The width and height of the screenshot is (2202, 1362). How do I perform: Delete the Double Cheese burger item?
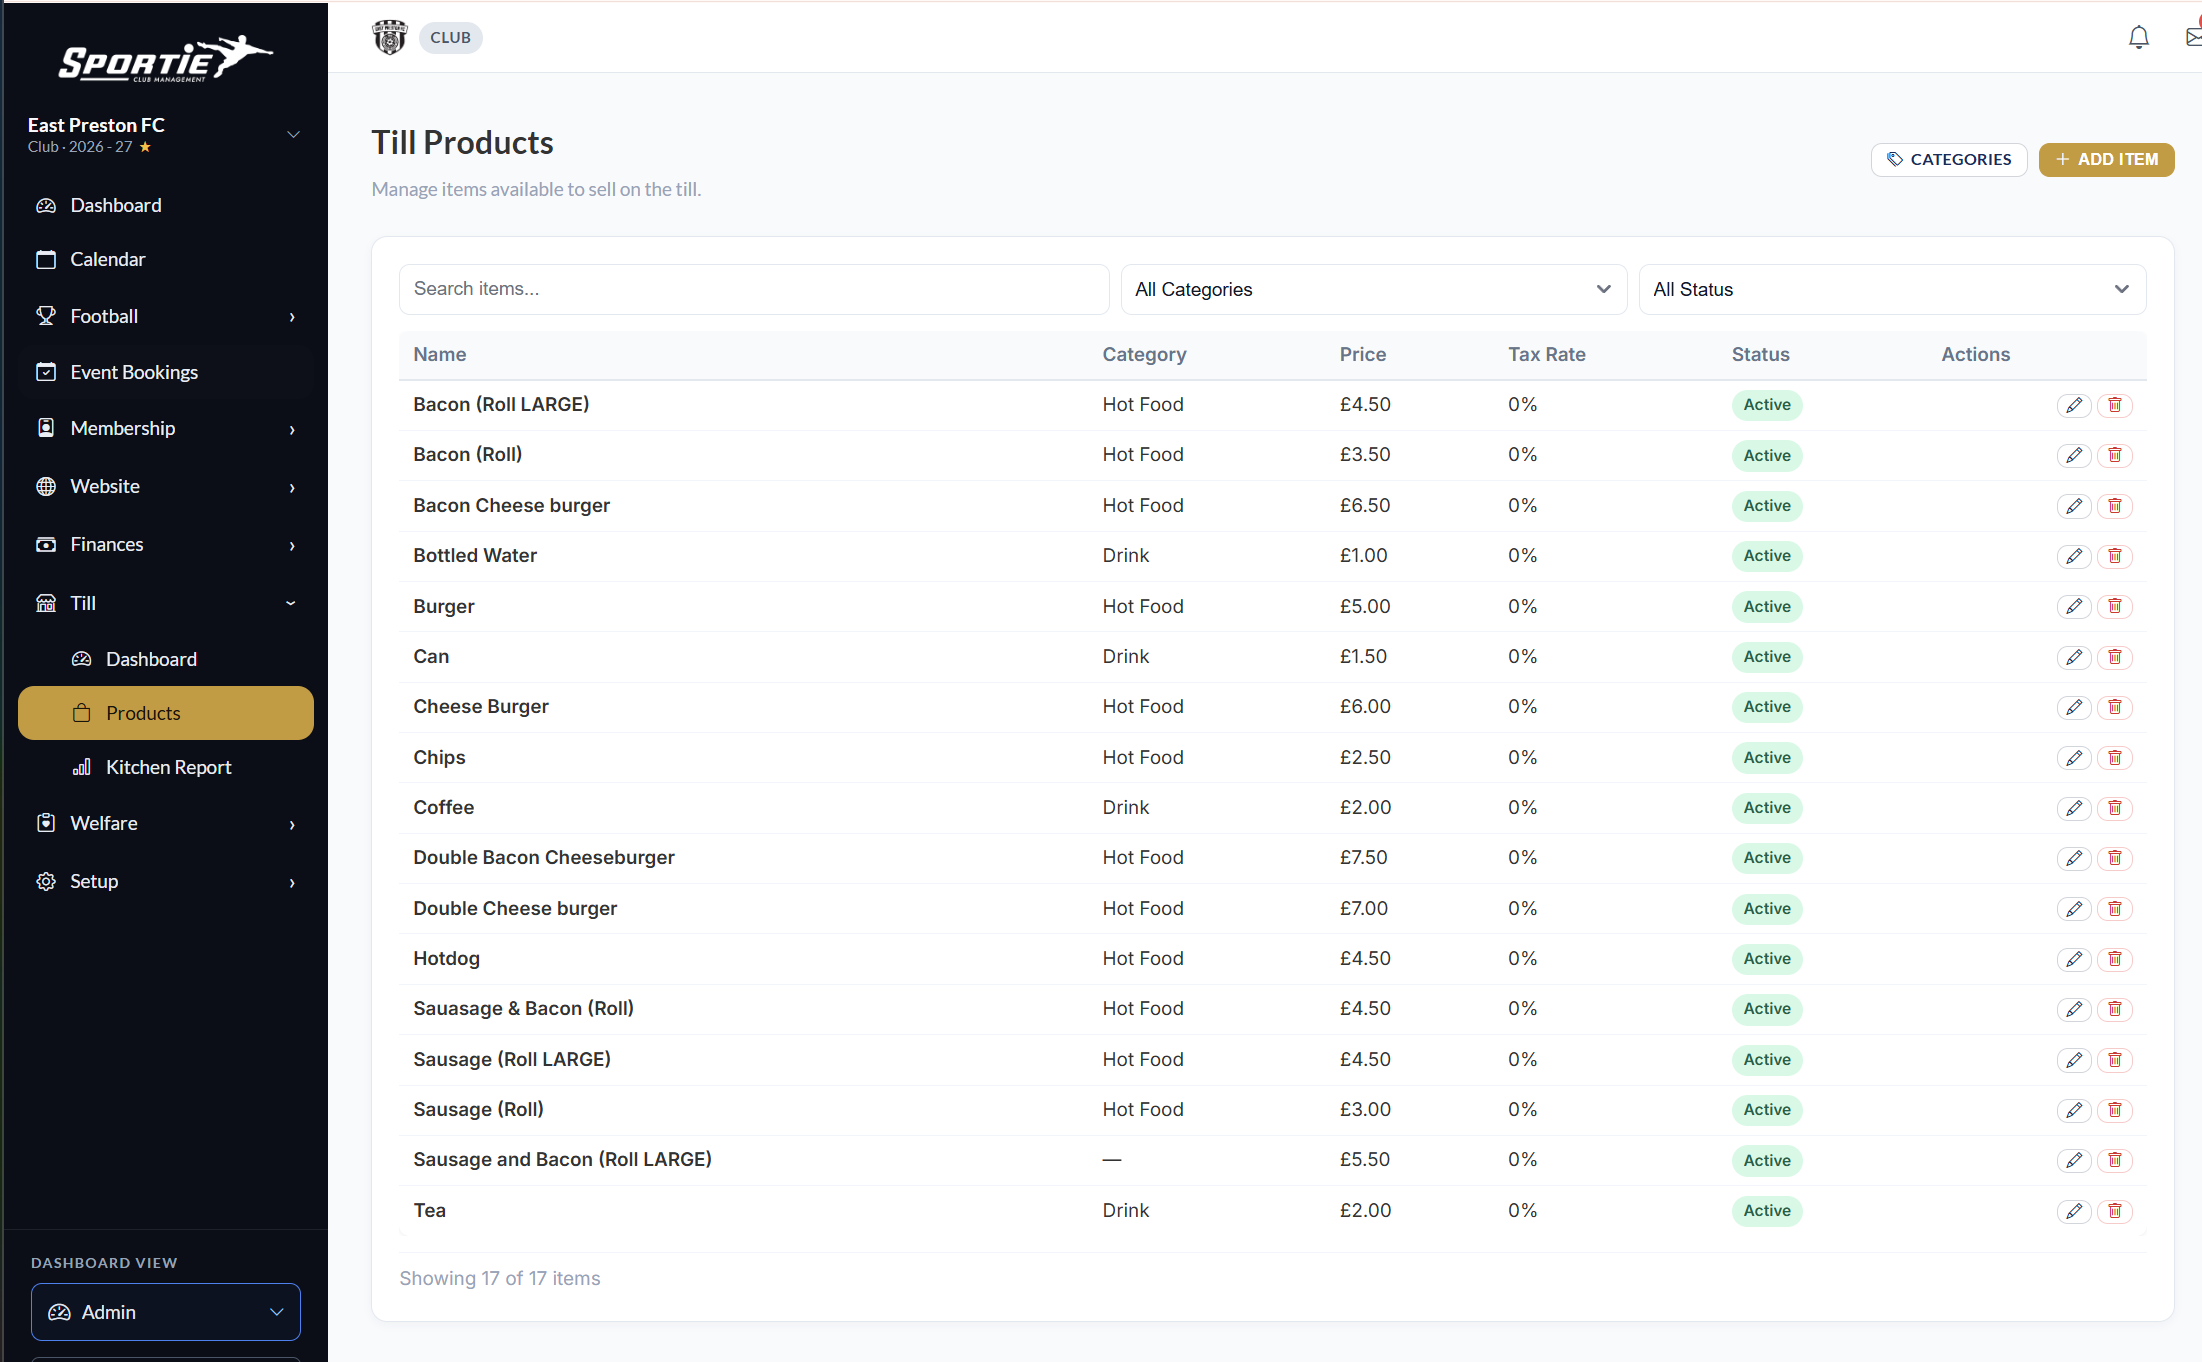(2114, 909)
